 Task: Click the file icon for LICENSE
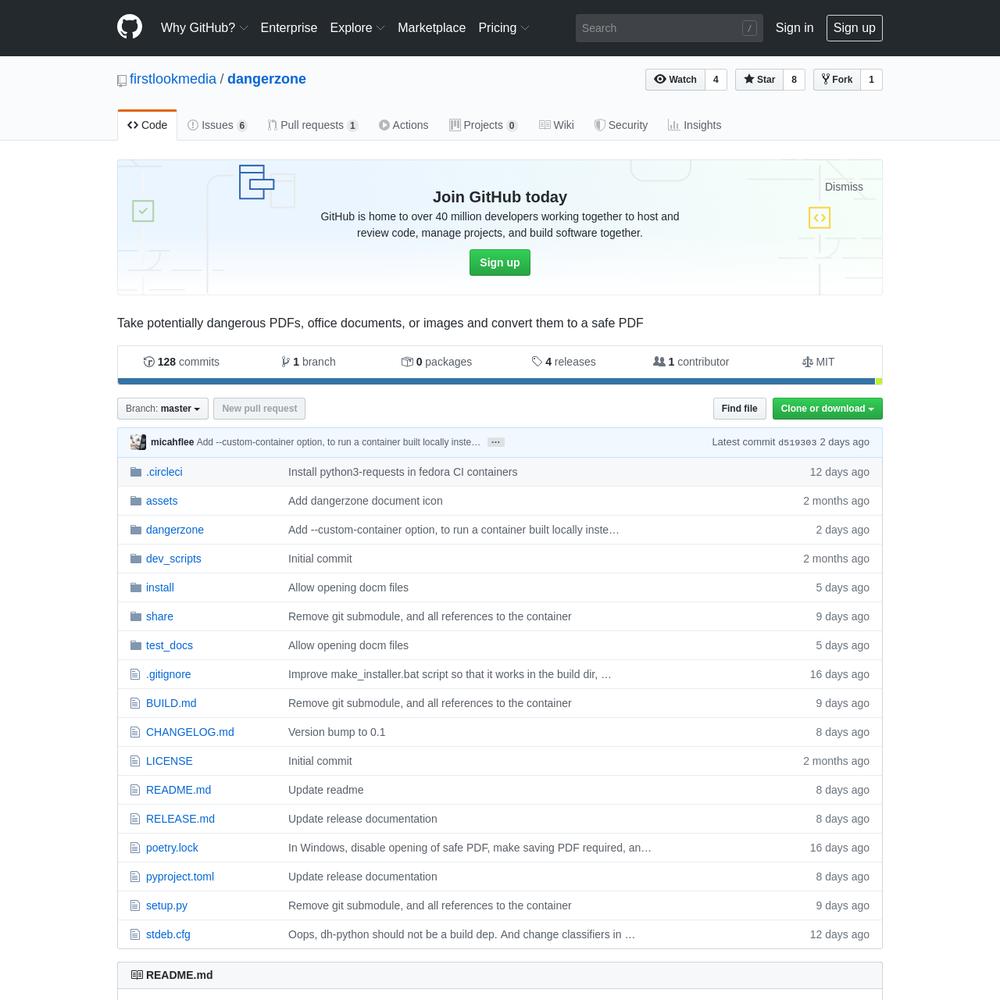tap(135, 761)
